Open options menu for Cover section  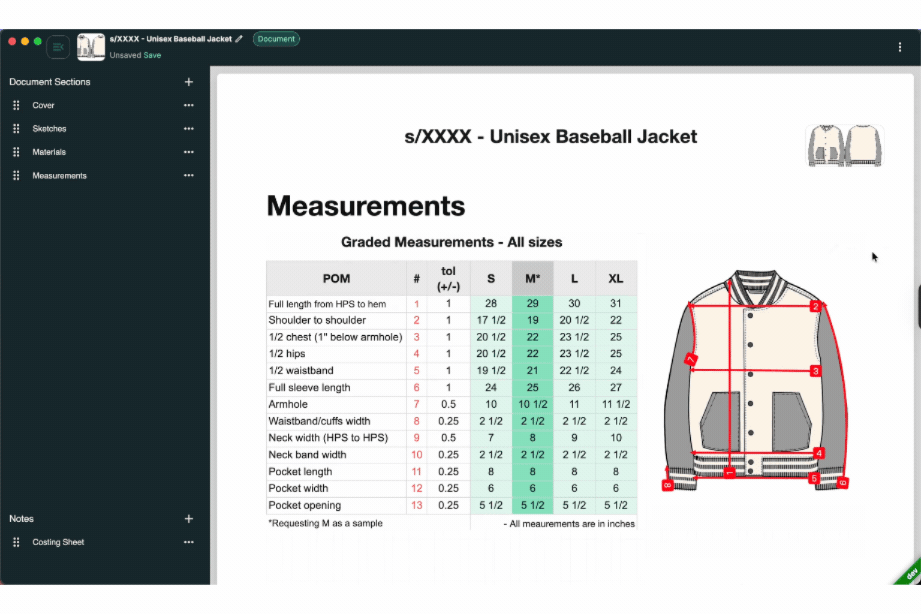pos(189,105)
